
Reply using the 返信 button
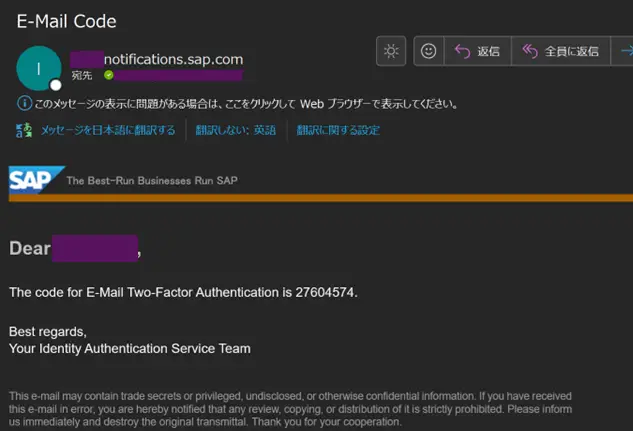tap(477, 51)
